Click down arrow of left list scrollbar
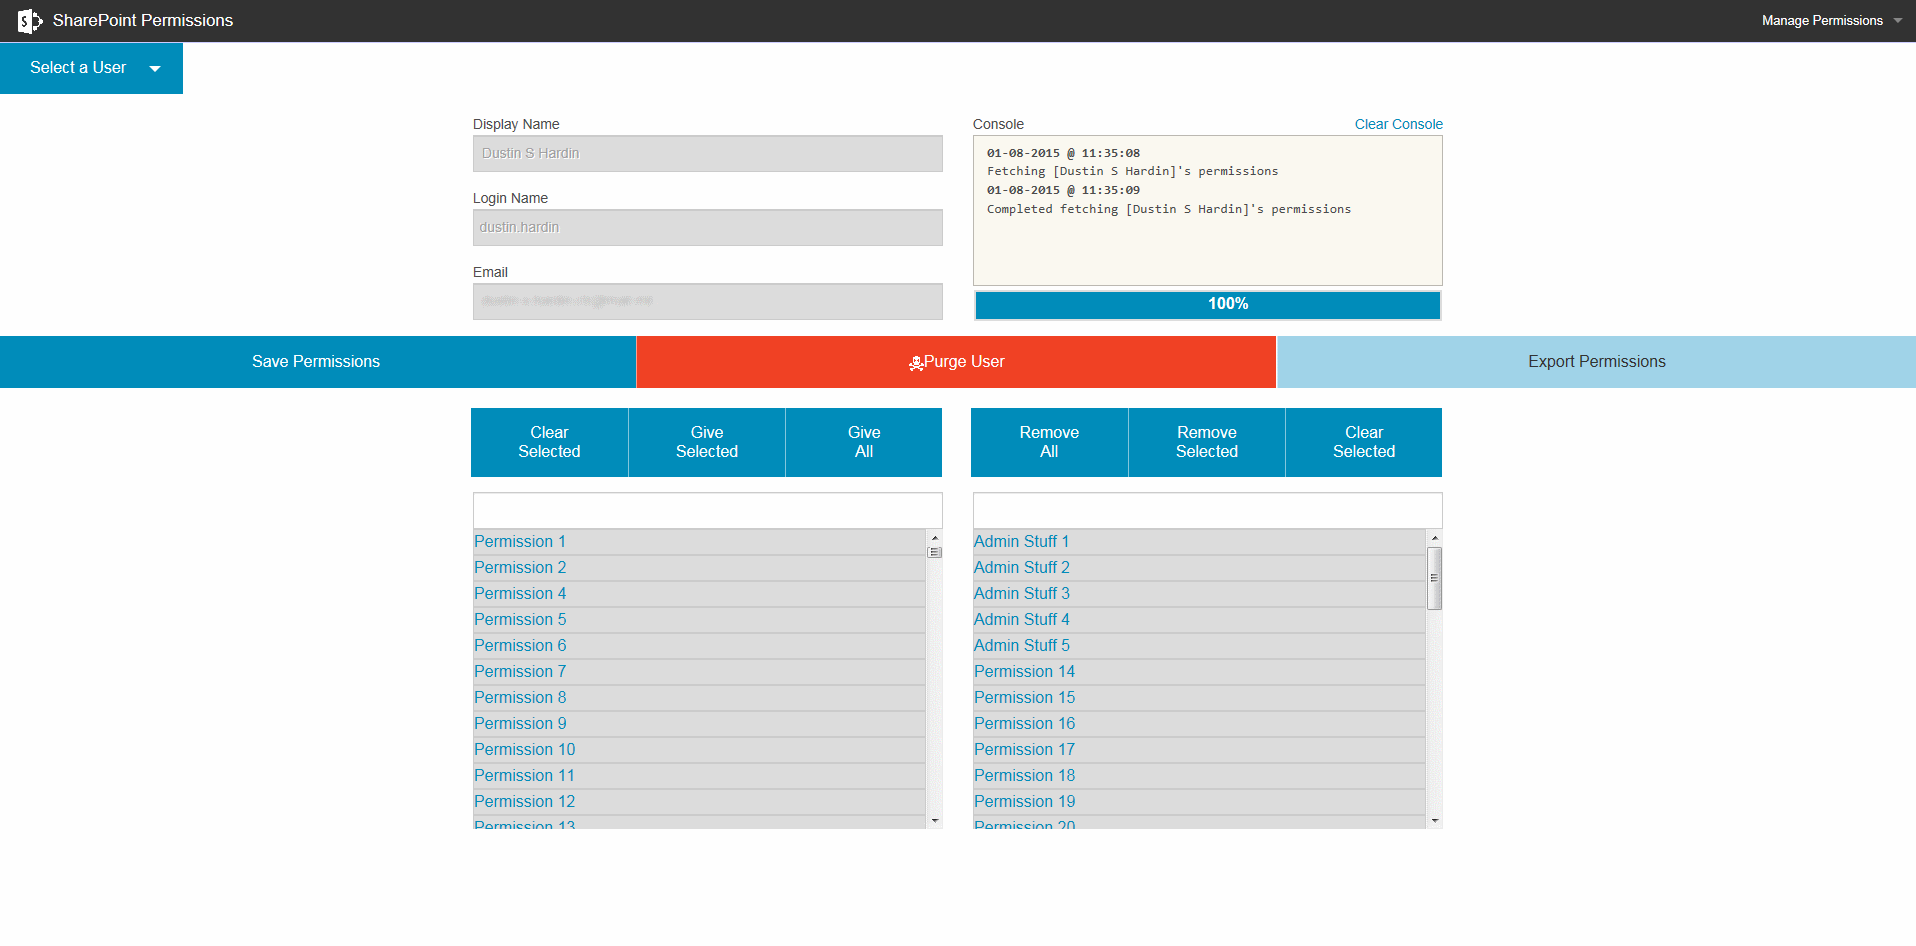1916x946 pixels. (x=935, y=821)
